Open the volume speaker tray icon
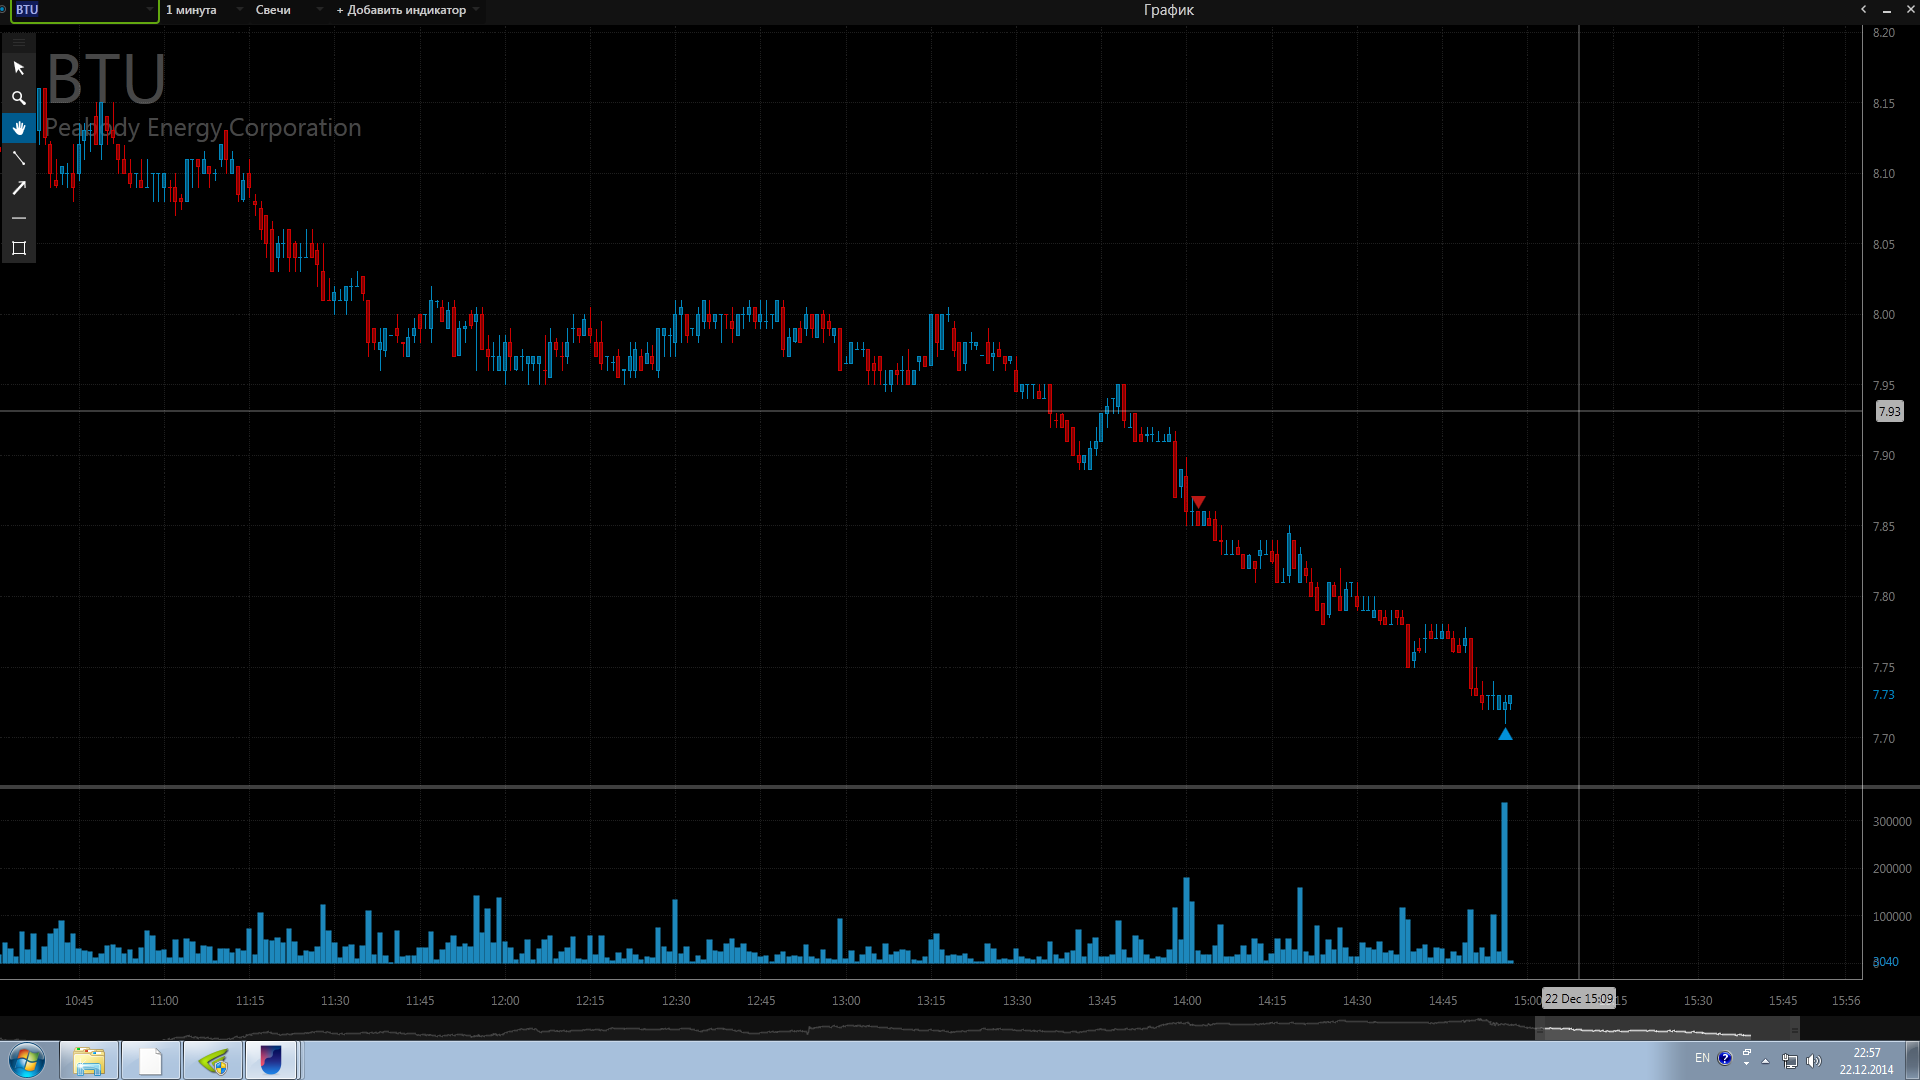This screenshot has height=1080, width=1920. coord(1814,1061)
